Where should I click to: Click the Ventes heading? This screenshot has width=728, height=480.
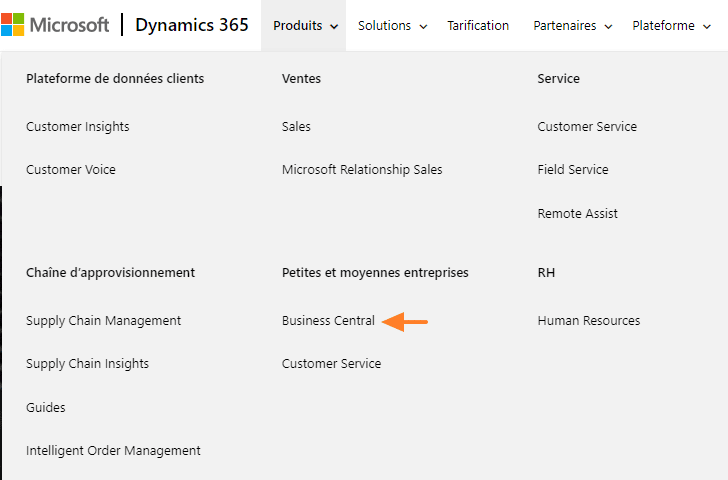pos(301,79)
